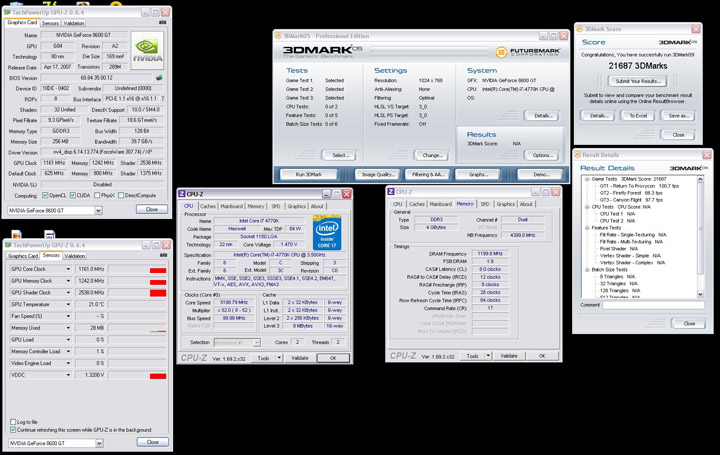Click the Select... button under Tests
The image size is (720, 455).
pos(341,155)
